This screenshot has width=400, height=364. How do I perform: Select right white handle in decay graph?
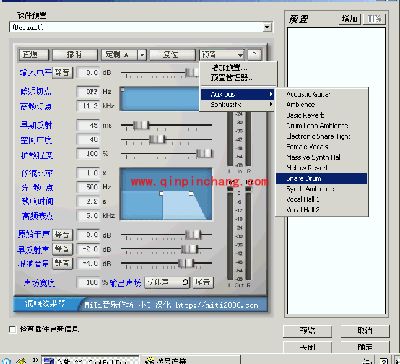tap(191, 193)
